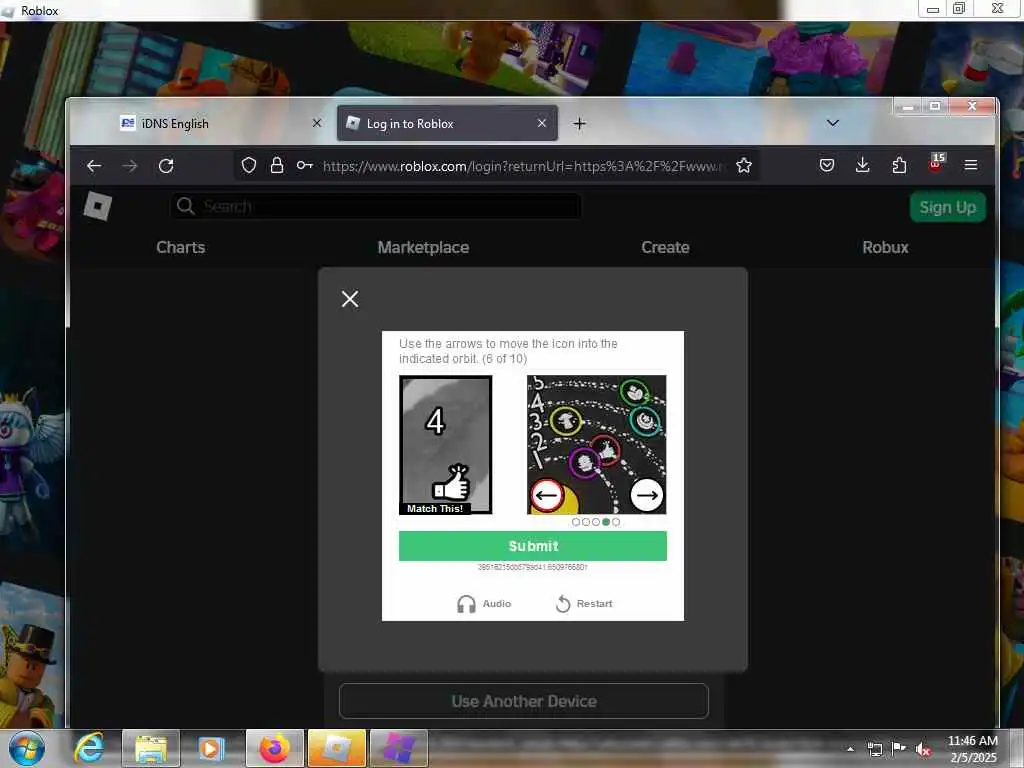
Task: Click into the Roblox search field
Action: (376, 206)
